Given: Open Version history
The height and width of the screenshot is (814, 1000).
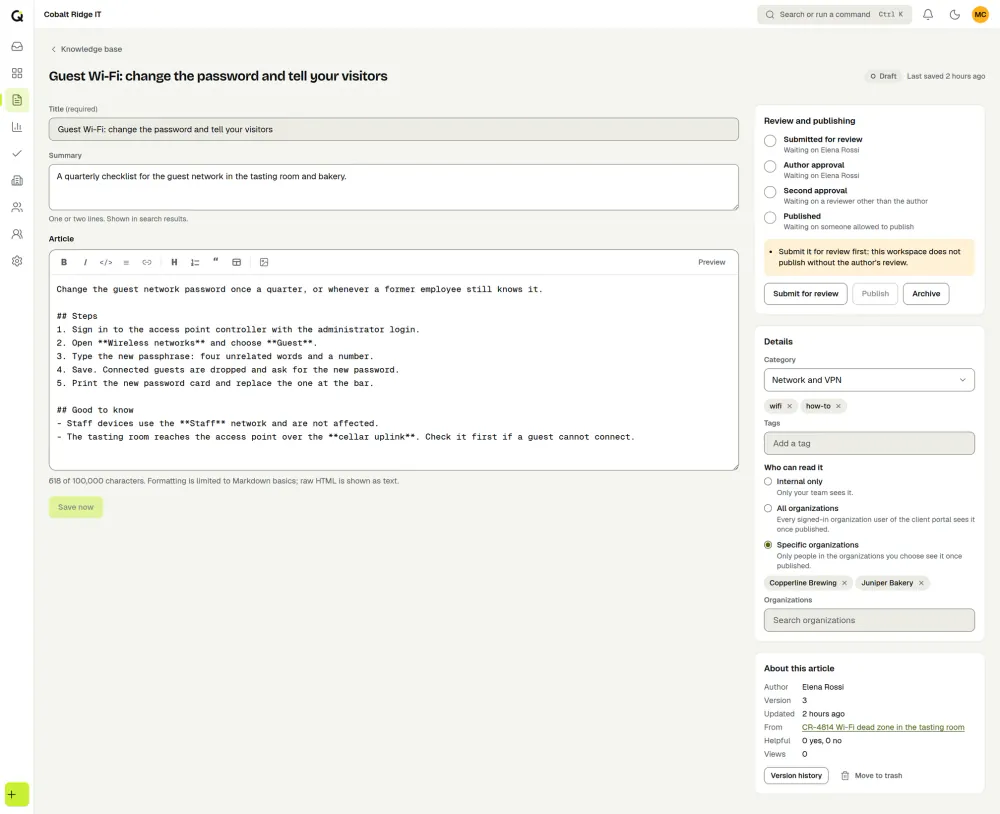Looking at the screenshot, I should (796, 776).
